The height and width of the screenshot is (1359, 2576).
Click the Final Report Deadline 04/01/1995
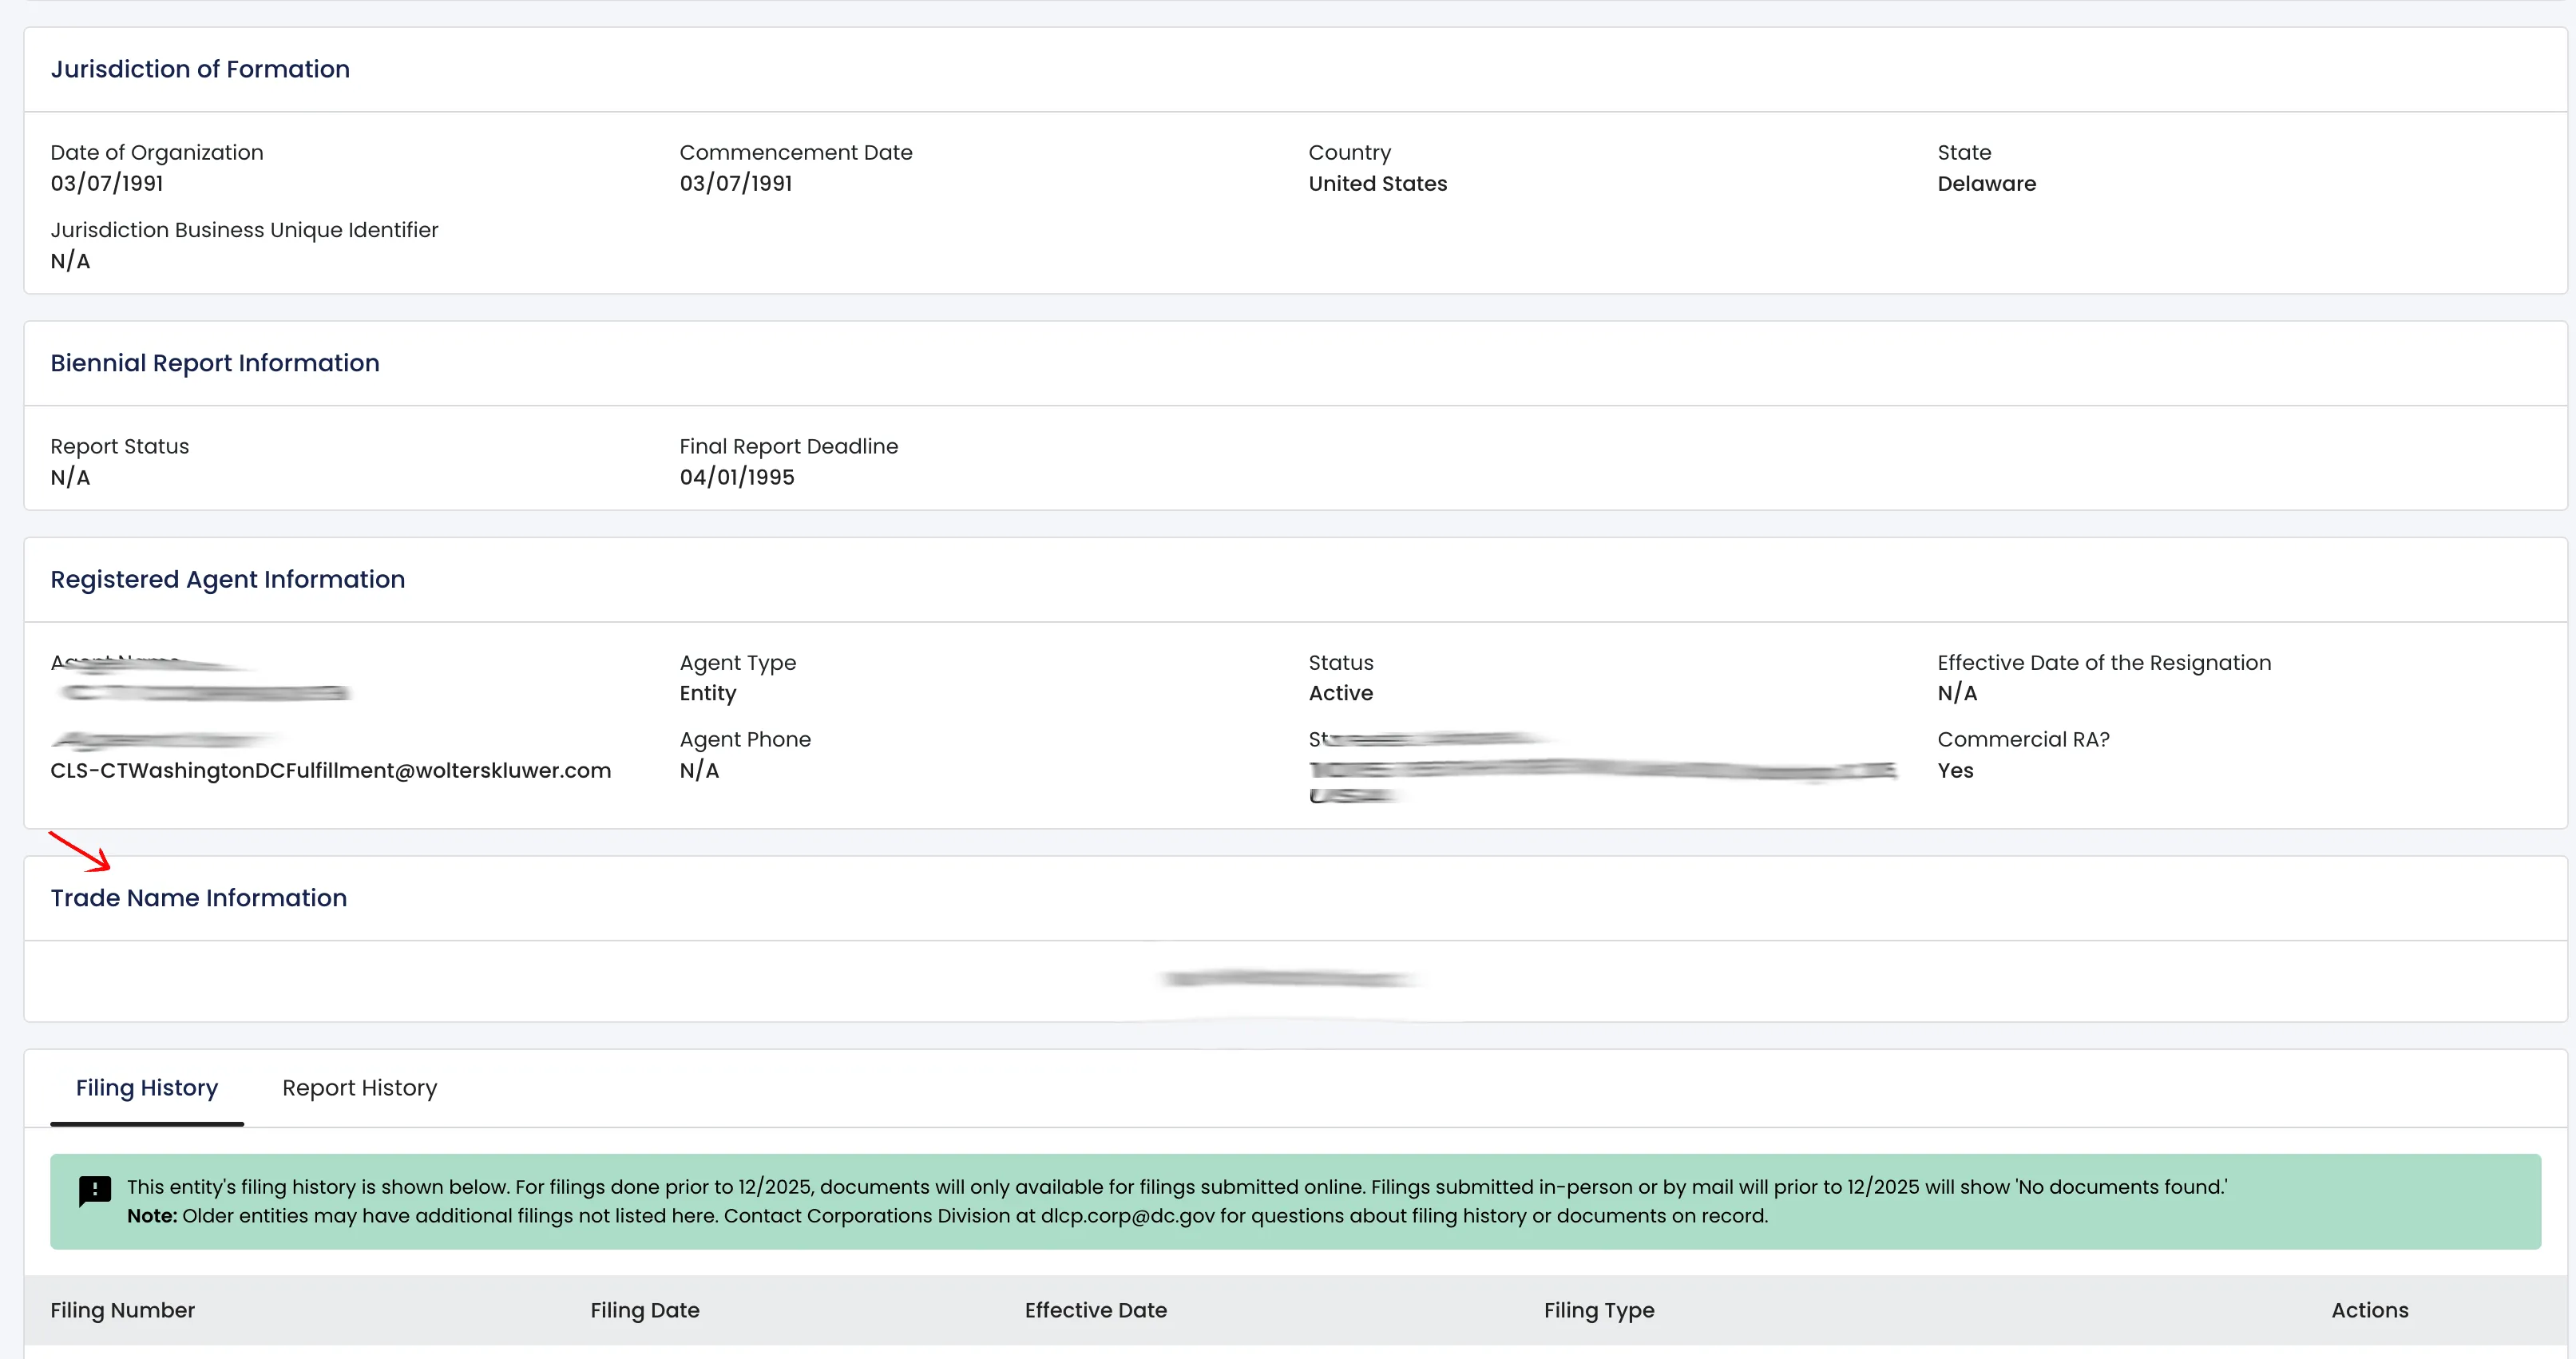tap(737, 478)
